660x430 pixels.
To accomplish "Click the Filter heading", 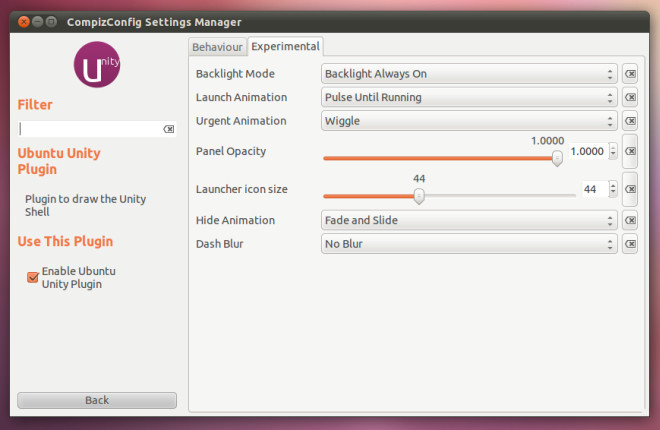I will click(x=35, y=105).
